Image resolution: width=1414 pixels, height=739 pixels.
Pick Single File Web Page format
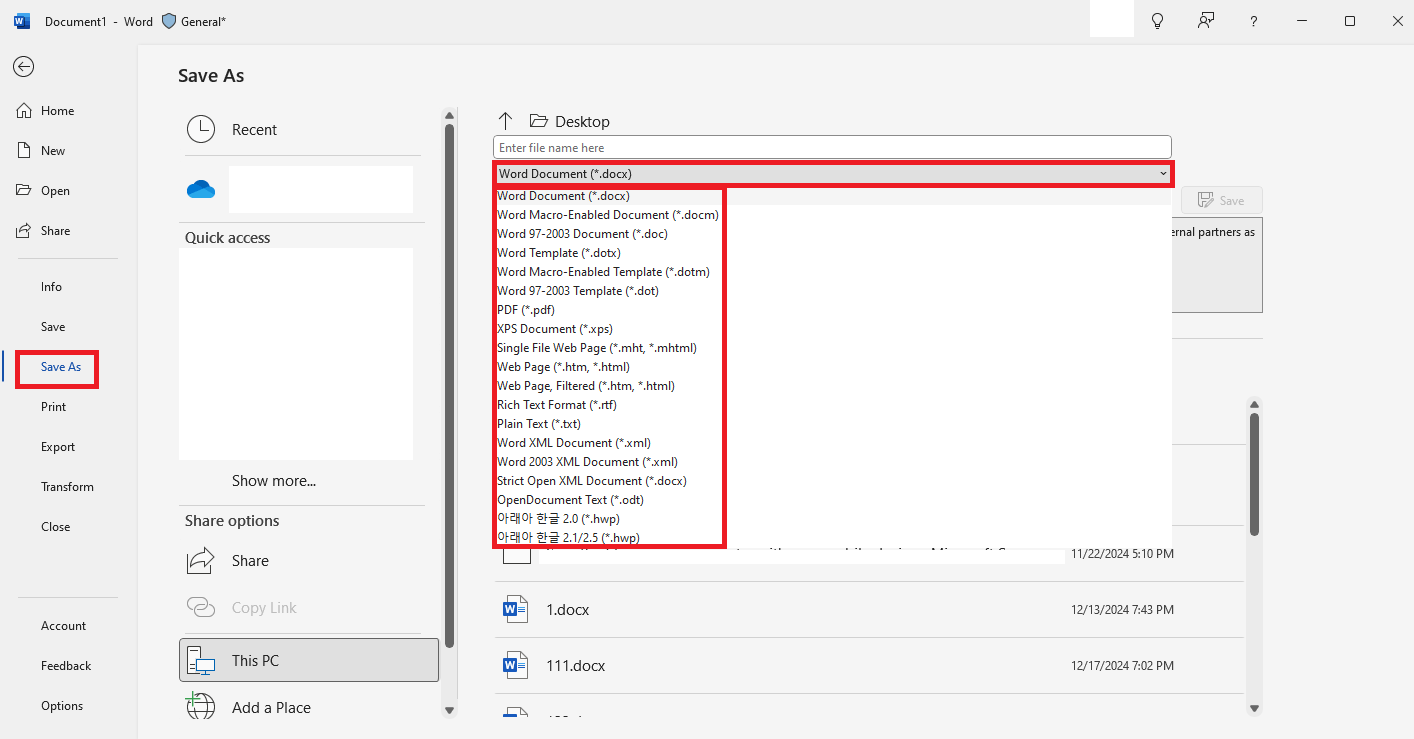[x=597, y=348]
